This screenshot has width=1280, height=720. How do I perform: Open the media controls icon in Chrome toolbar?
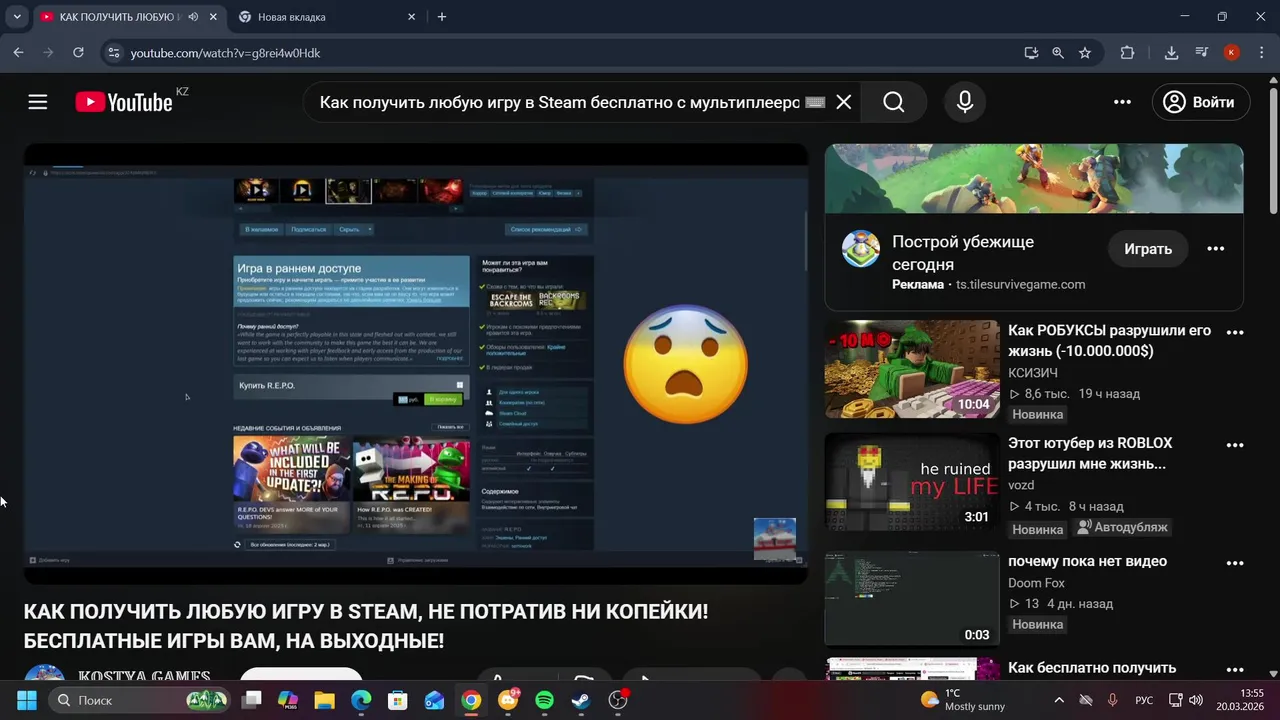tap(1202, 53)
